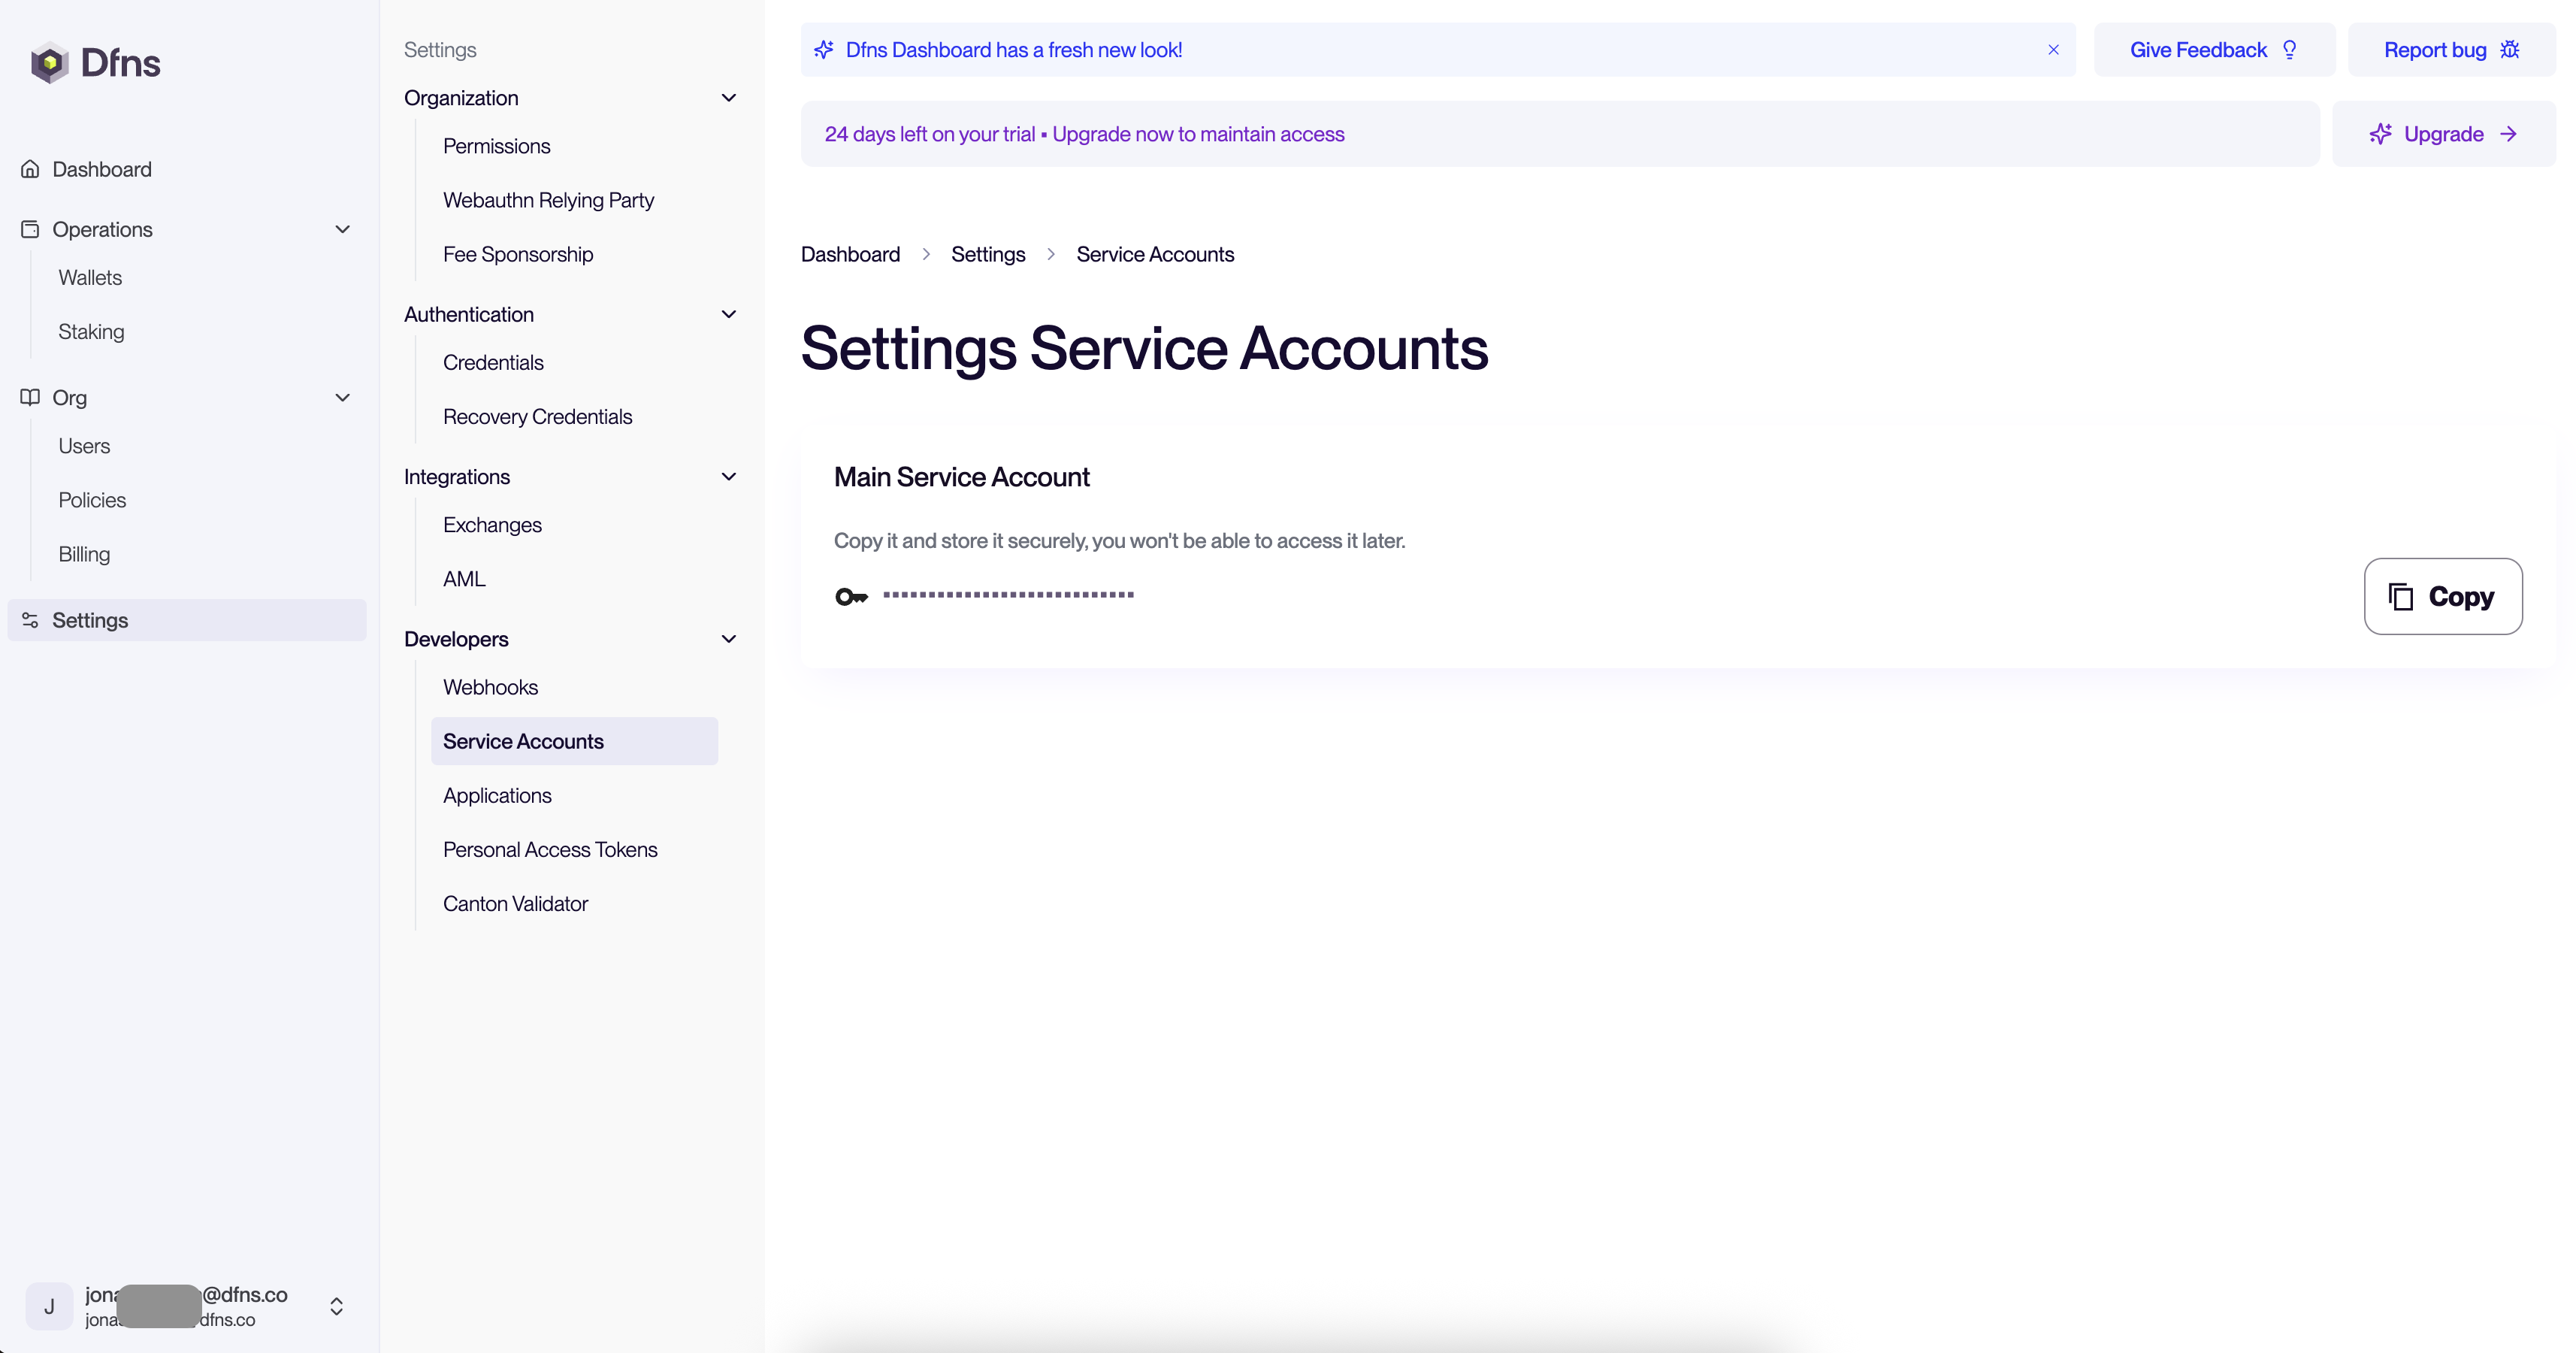Open the account switcher chevrons

pos(337,1306)
